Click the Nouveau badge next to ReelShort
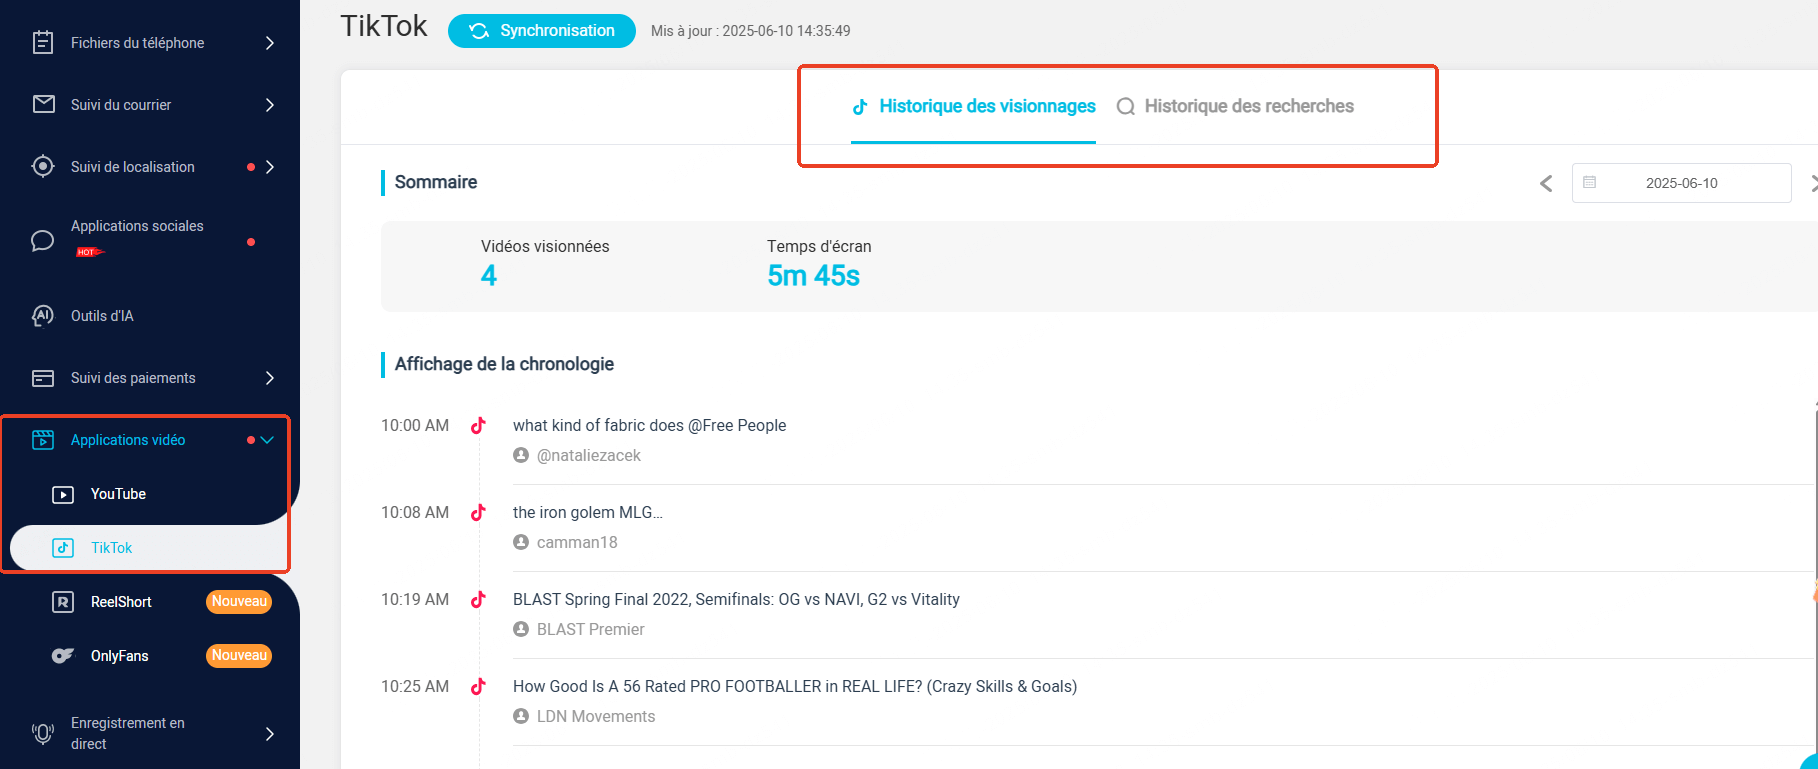1818x769 pixels. [239, 601]
